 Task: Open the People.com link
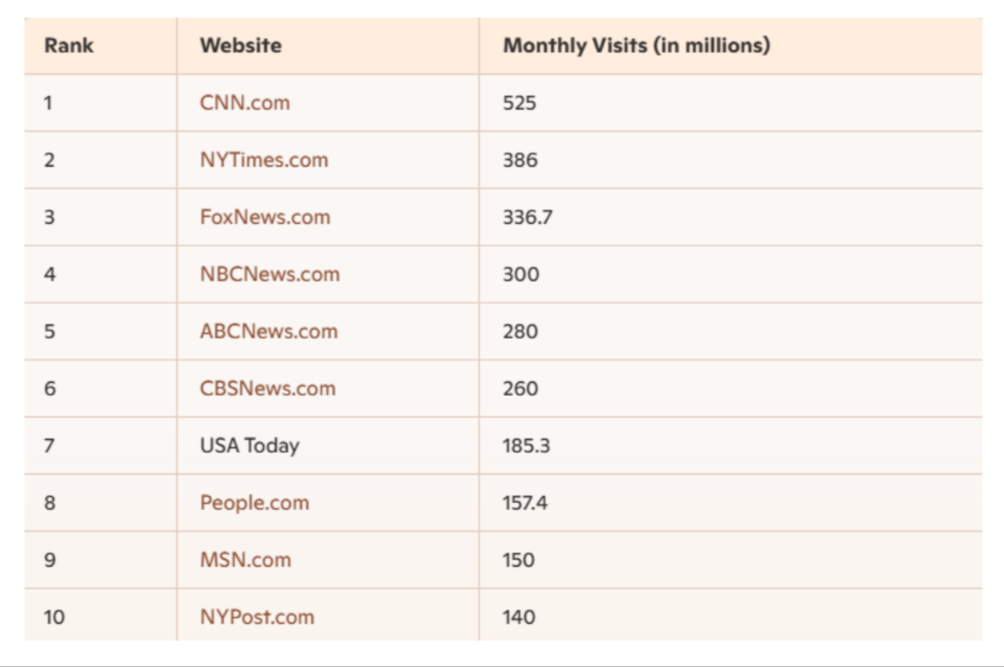(254, 503)
